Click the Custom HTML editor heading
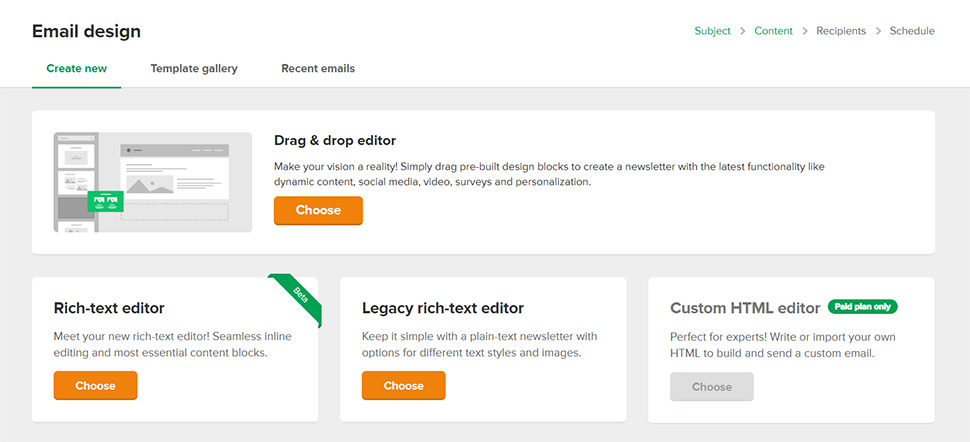 [745, 308]
